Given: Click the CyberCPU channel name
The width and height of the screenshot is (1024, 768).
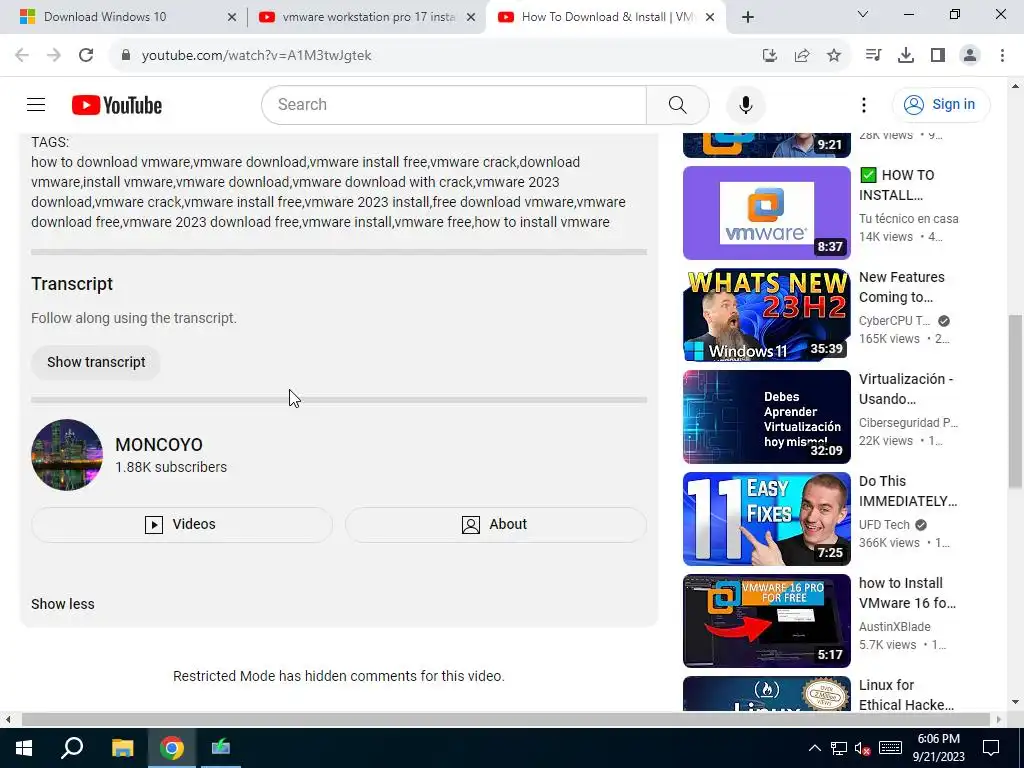Looking at the screenshot, I should coord(895,321).
